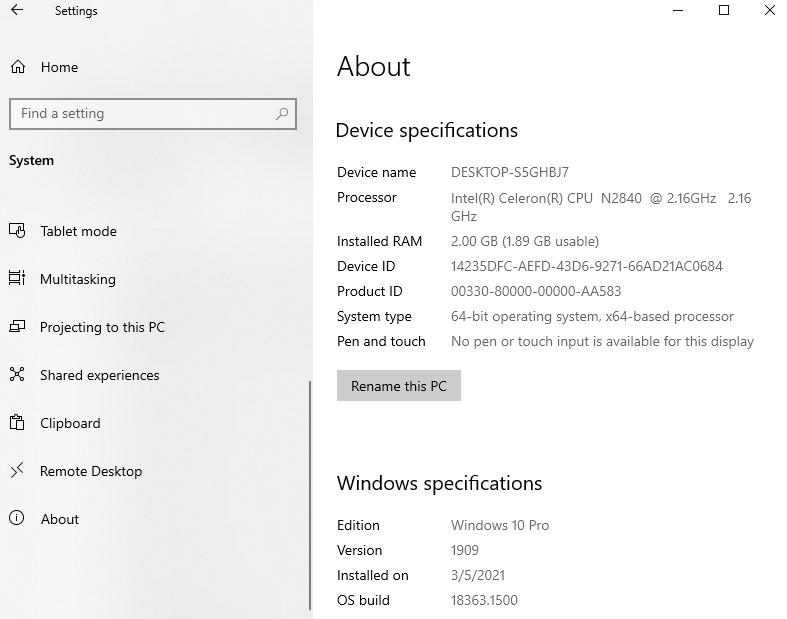Click the magnifier icon in search box
Screen dimensions: 787x619
283,114
